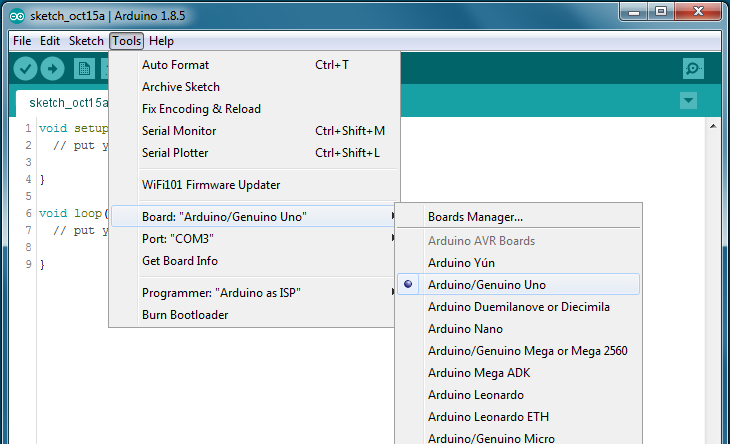Click the Upload arrow icon
The image size is (730, 444).
pos(53,69)
